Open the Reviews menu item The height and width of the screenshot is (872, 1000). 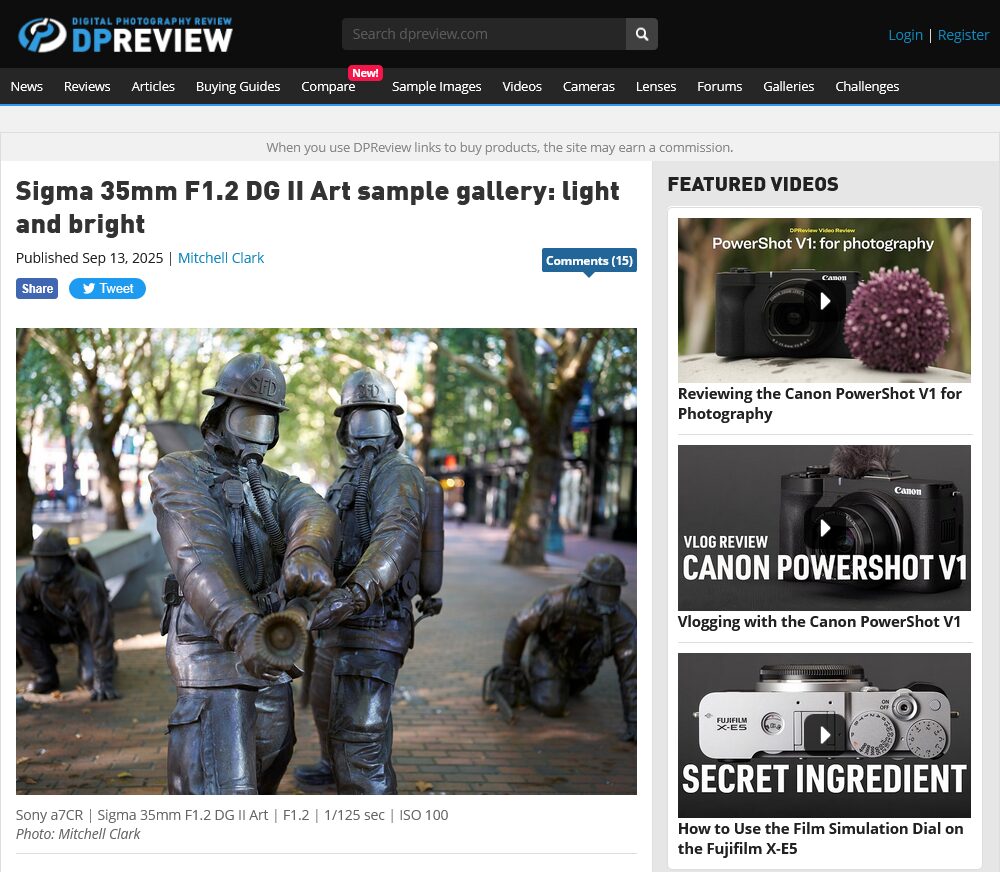pyautogui.click(x=87, y=86)
